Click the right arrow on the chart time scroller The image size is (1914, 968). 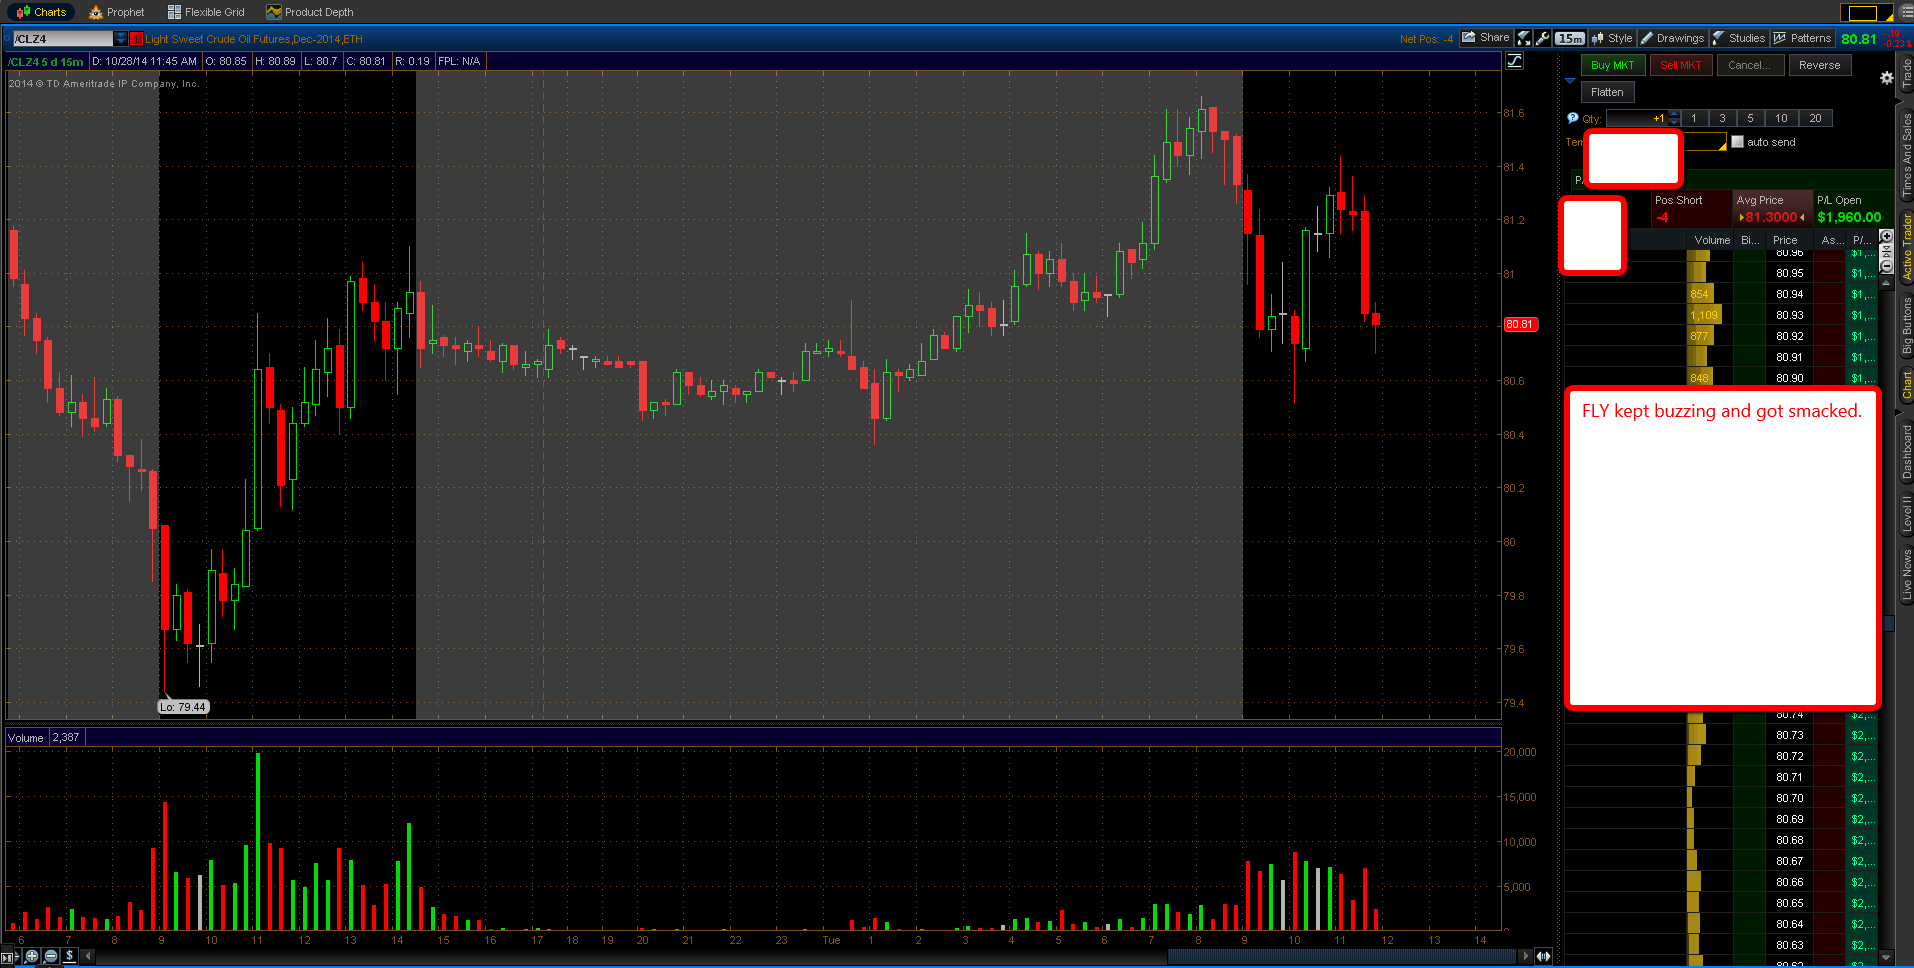pyautogui.click(x=1525, y=956)
